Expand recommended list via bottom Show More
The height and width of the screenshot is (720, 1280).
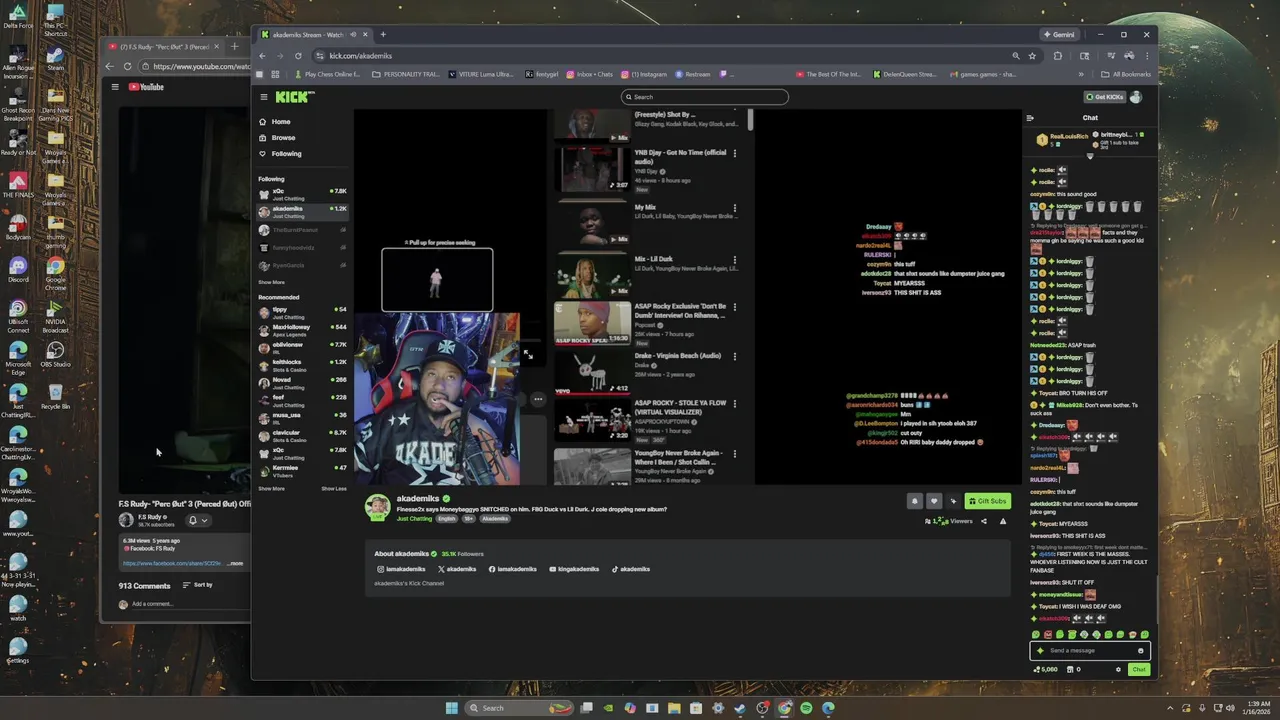(271, 489)
